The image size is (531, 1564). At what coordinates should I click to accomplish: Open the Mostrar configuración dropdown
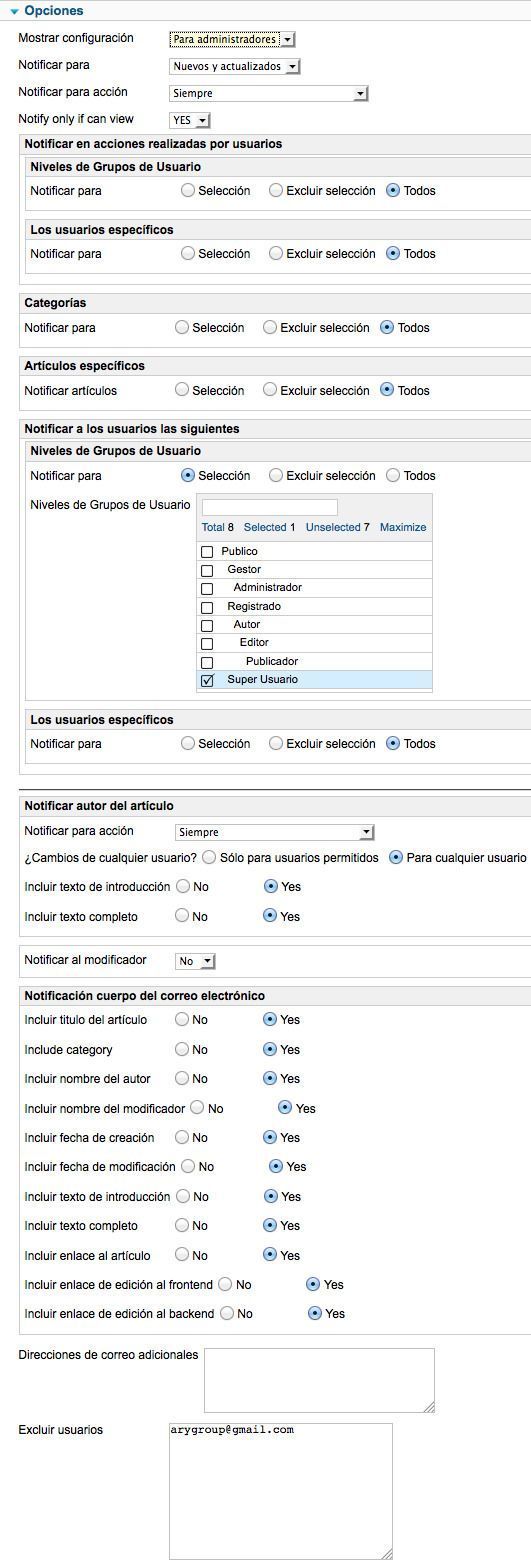click(x=232, y=39)
